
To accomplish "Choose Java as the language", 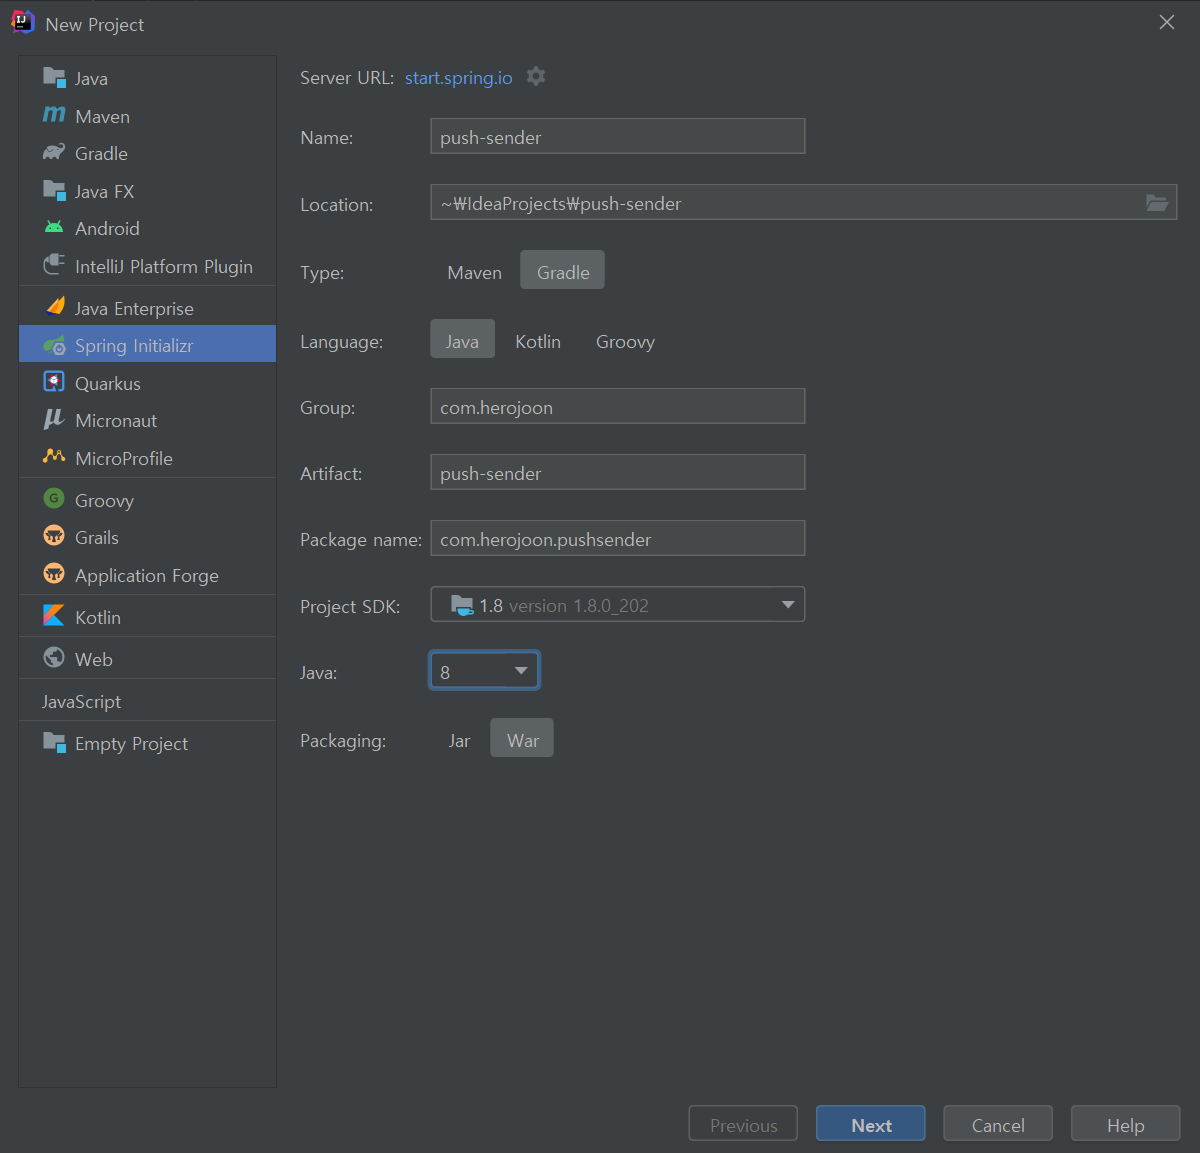I will point(462,340).
